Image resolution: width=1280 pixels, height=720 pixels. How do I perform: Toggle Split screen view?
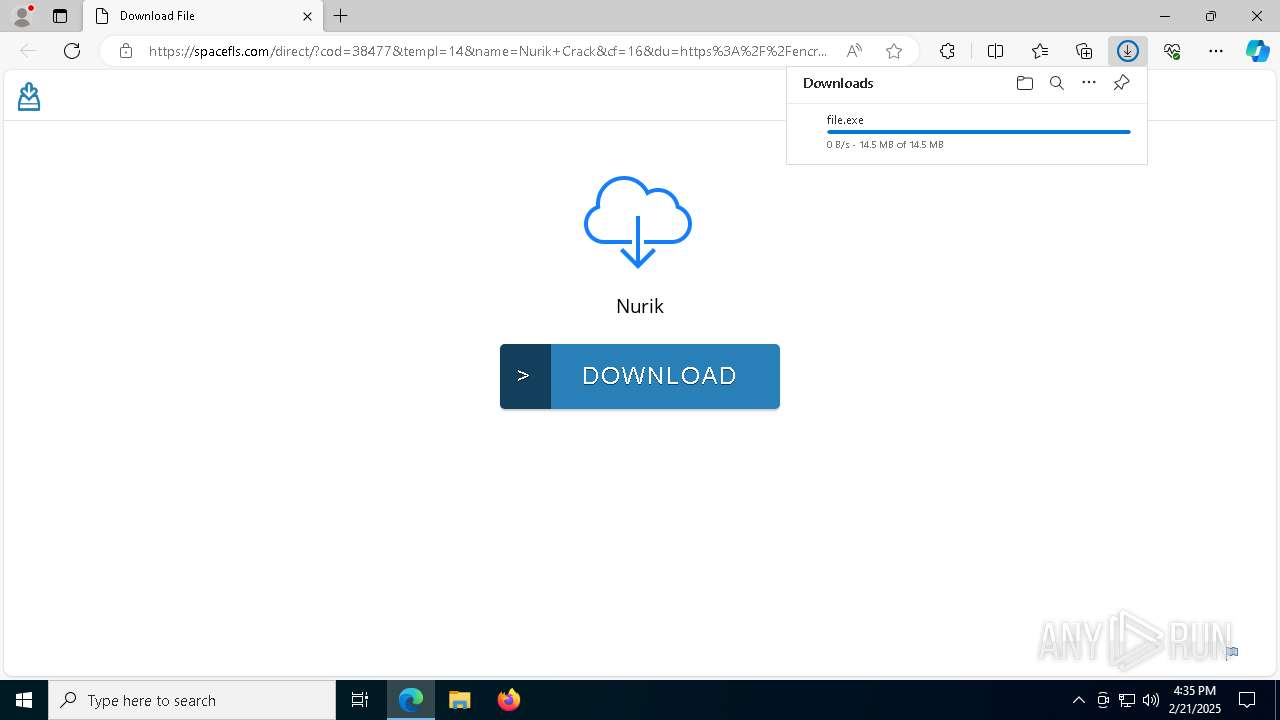click(995, 51)
